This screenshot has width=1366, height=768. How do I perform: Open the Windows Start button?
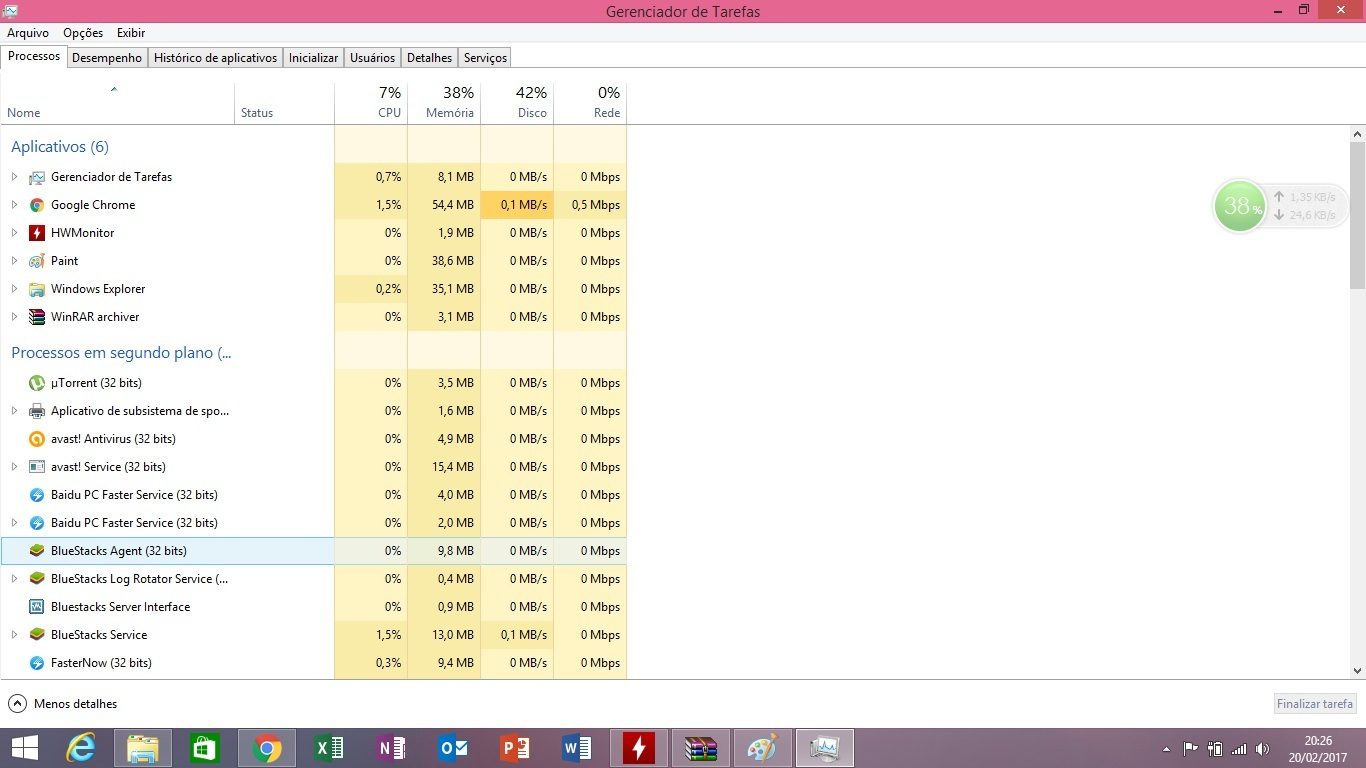coord(25,748)
